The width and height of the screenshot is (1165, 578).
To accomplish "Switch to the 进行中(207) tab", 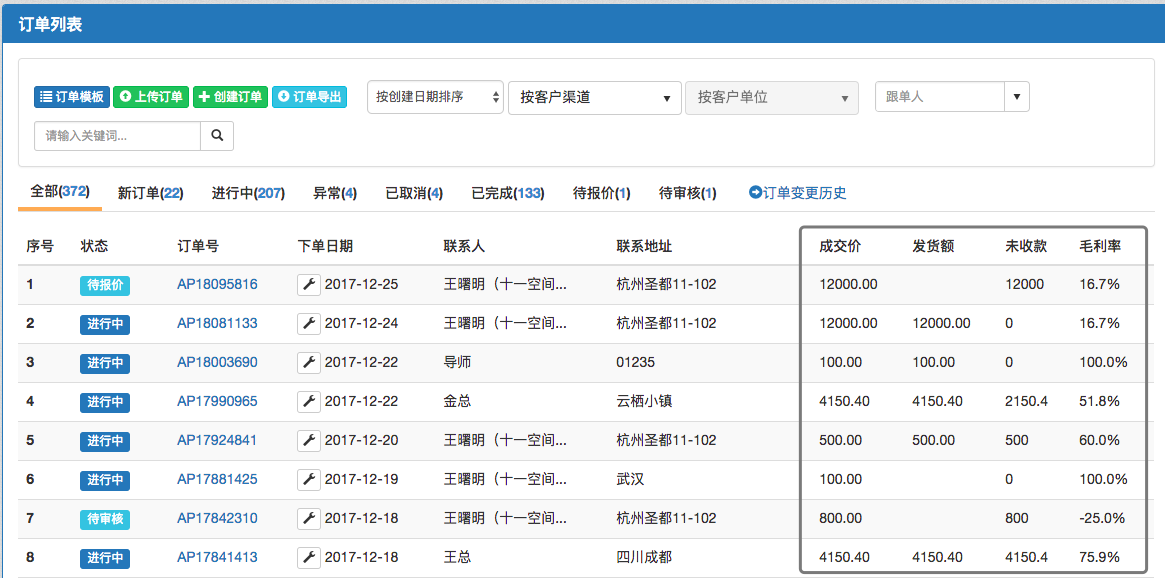I will click(248, 193).
